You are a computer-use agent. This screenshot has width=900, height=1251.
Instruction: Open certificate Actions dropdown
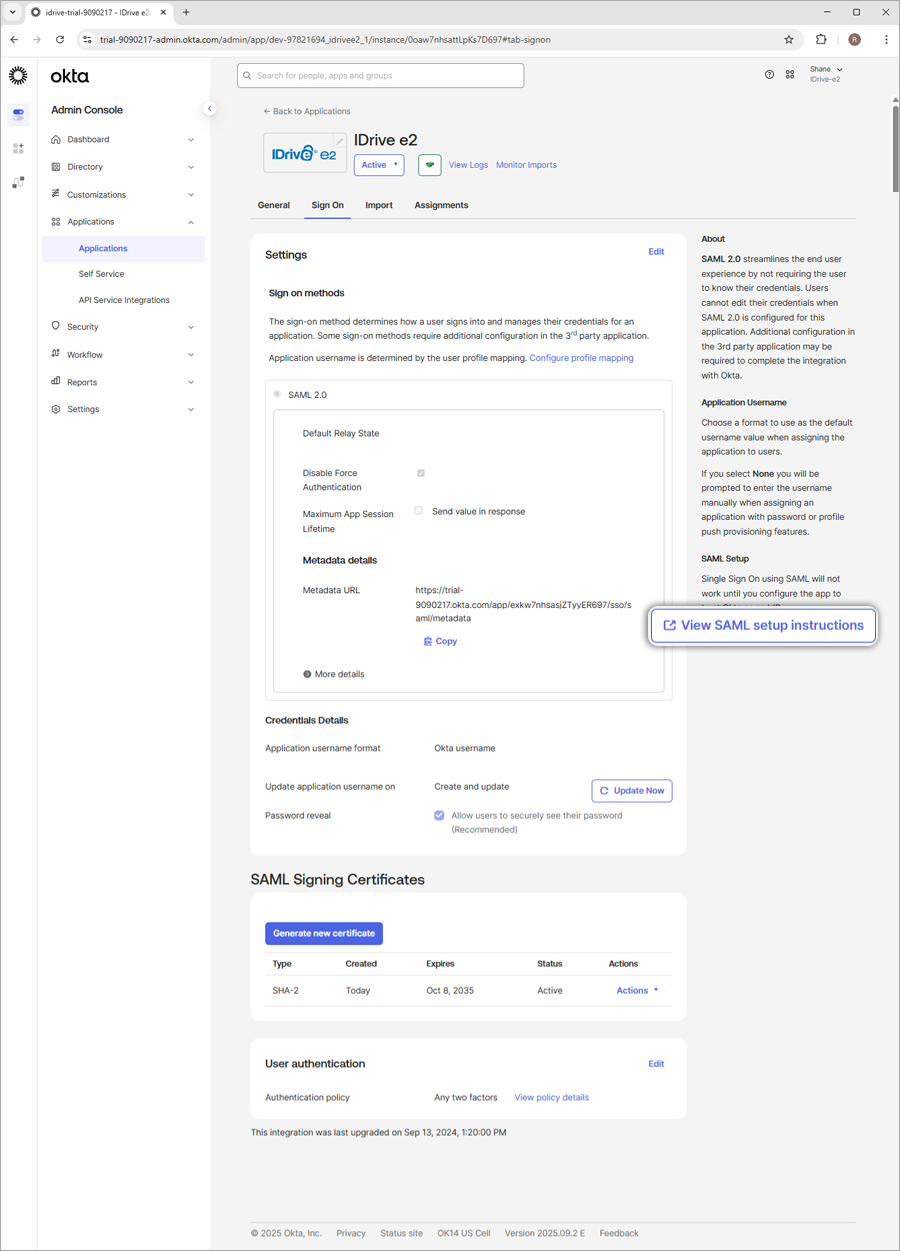click(637, 991)
